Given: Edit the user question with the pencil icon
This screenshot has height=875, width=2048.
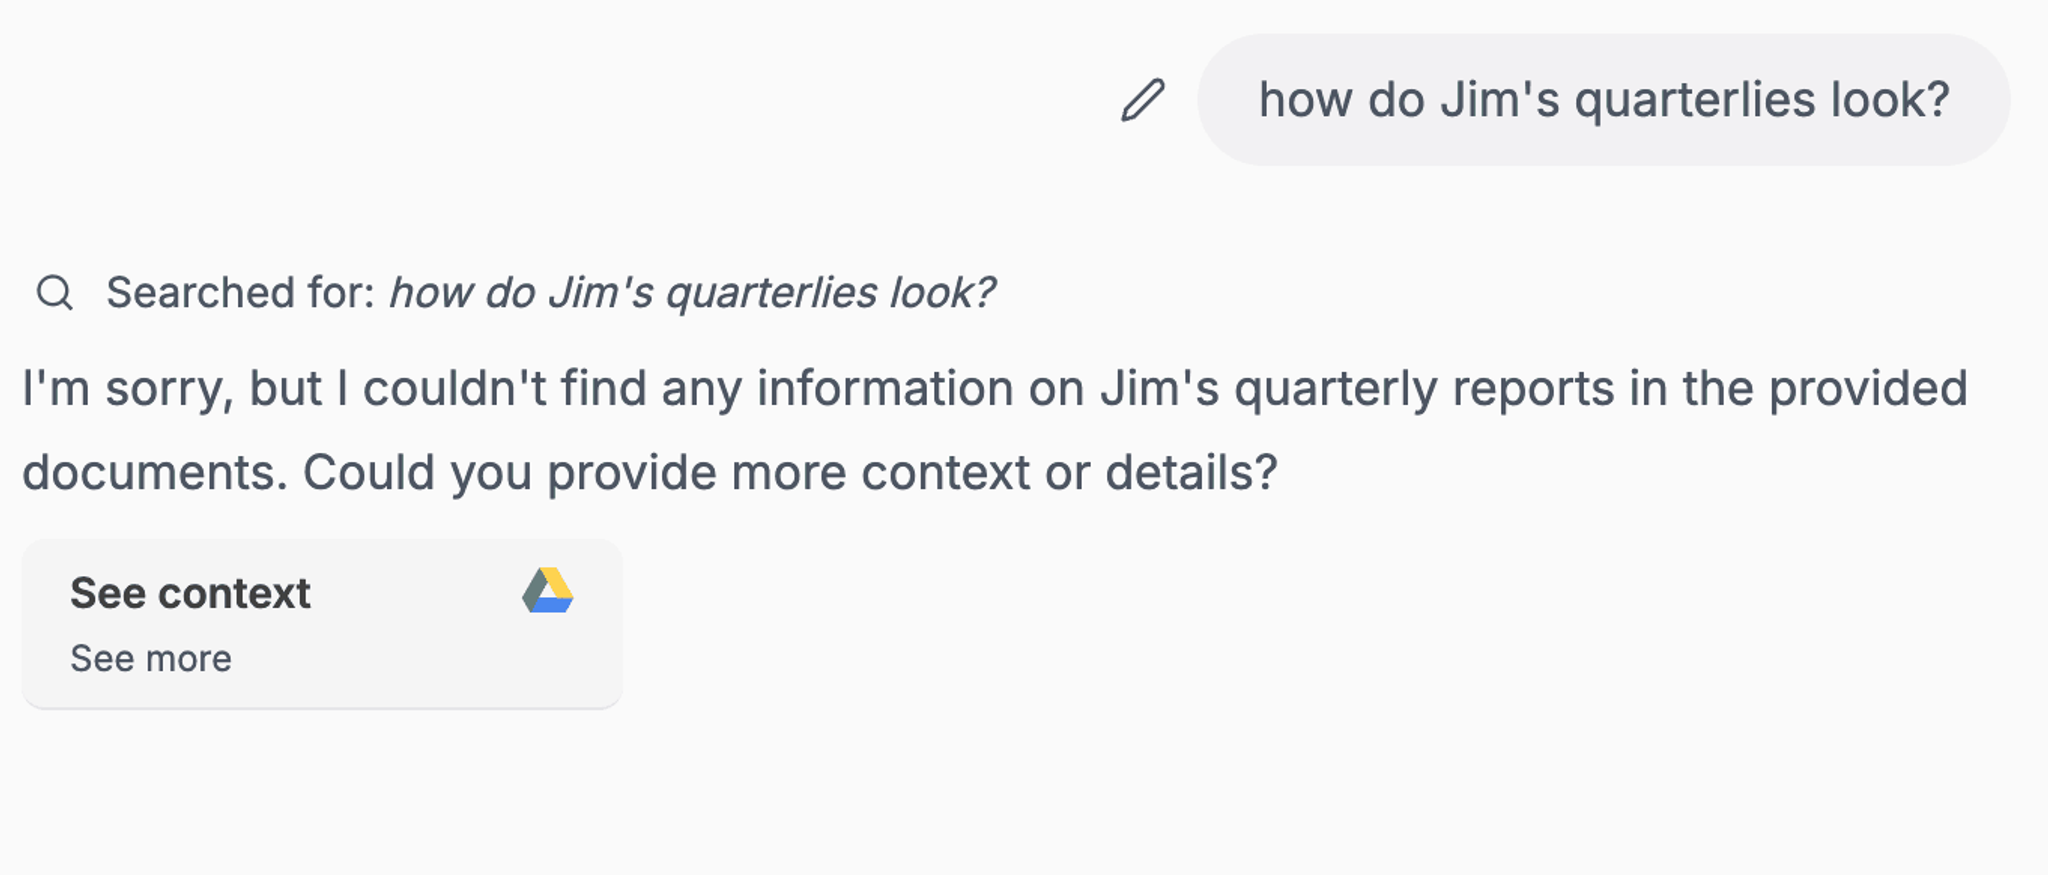Looking at the screenshot, I should tap(1143, 100).
